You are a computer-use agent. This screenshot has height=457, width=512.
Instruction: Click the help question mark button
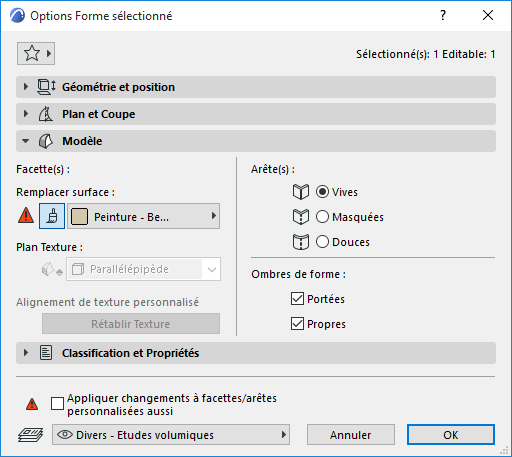443,15
